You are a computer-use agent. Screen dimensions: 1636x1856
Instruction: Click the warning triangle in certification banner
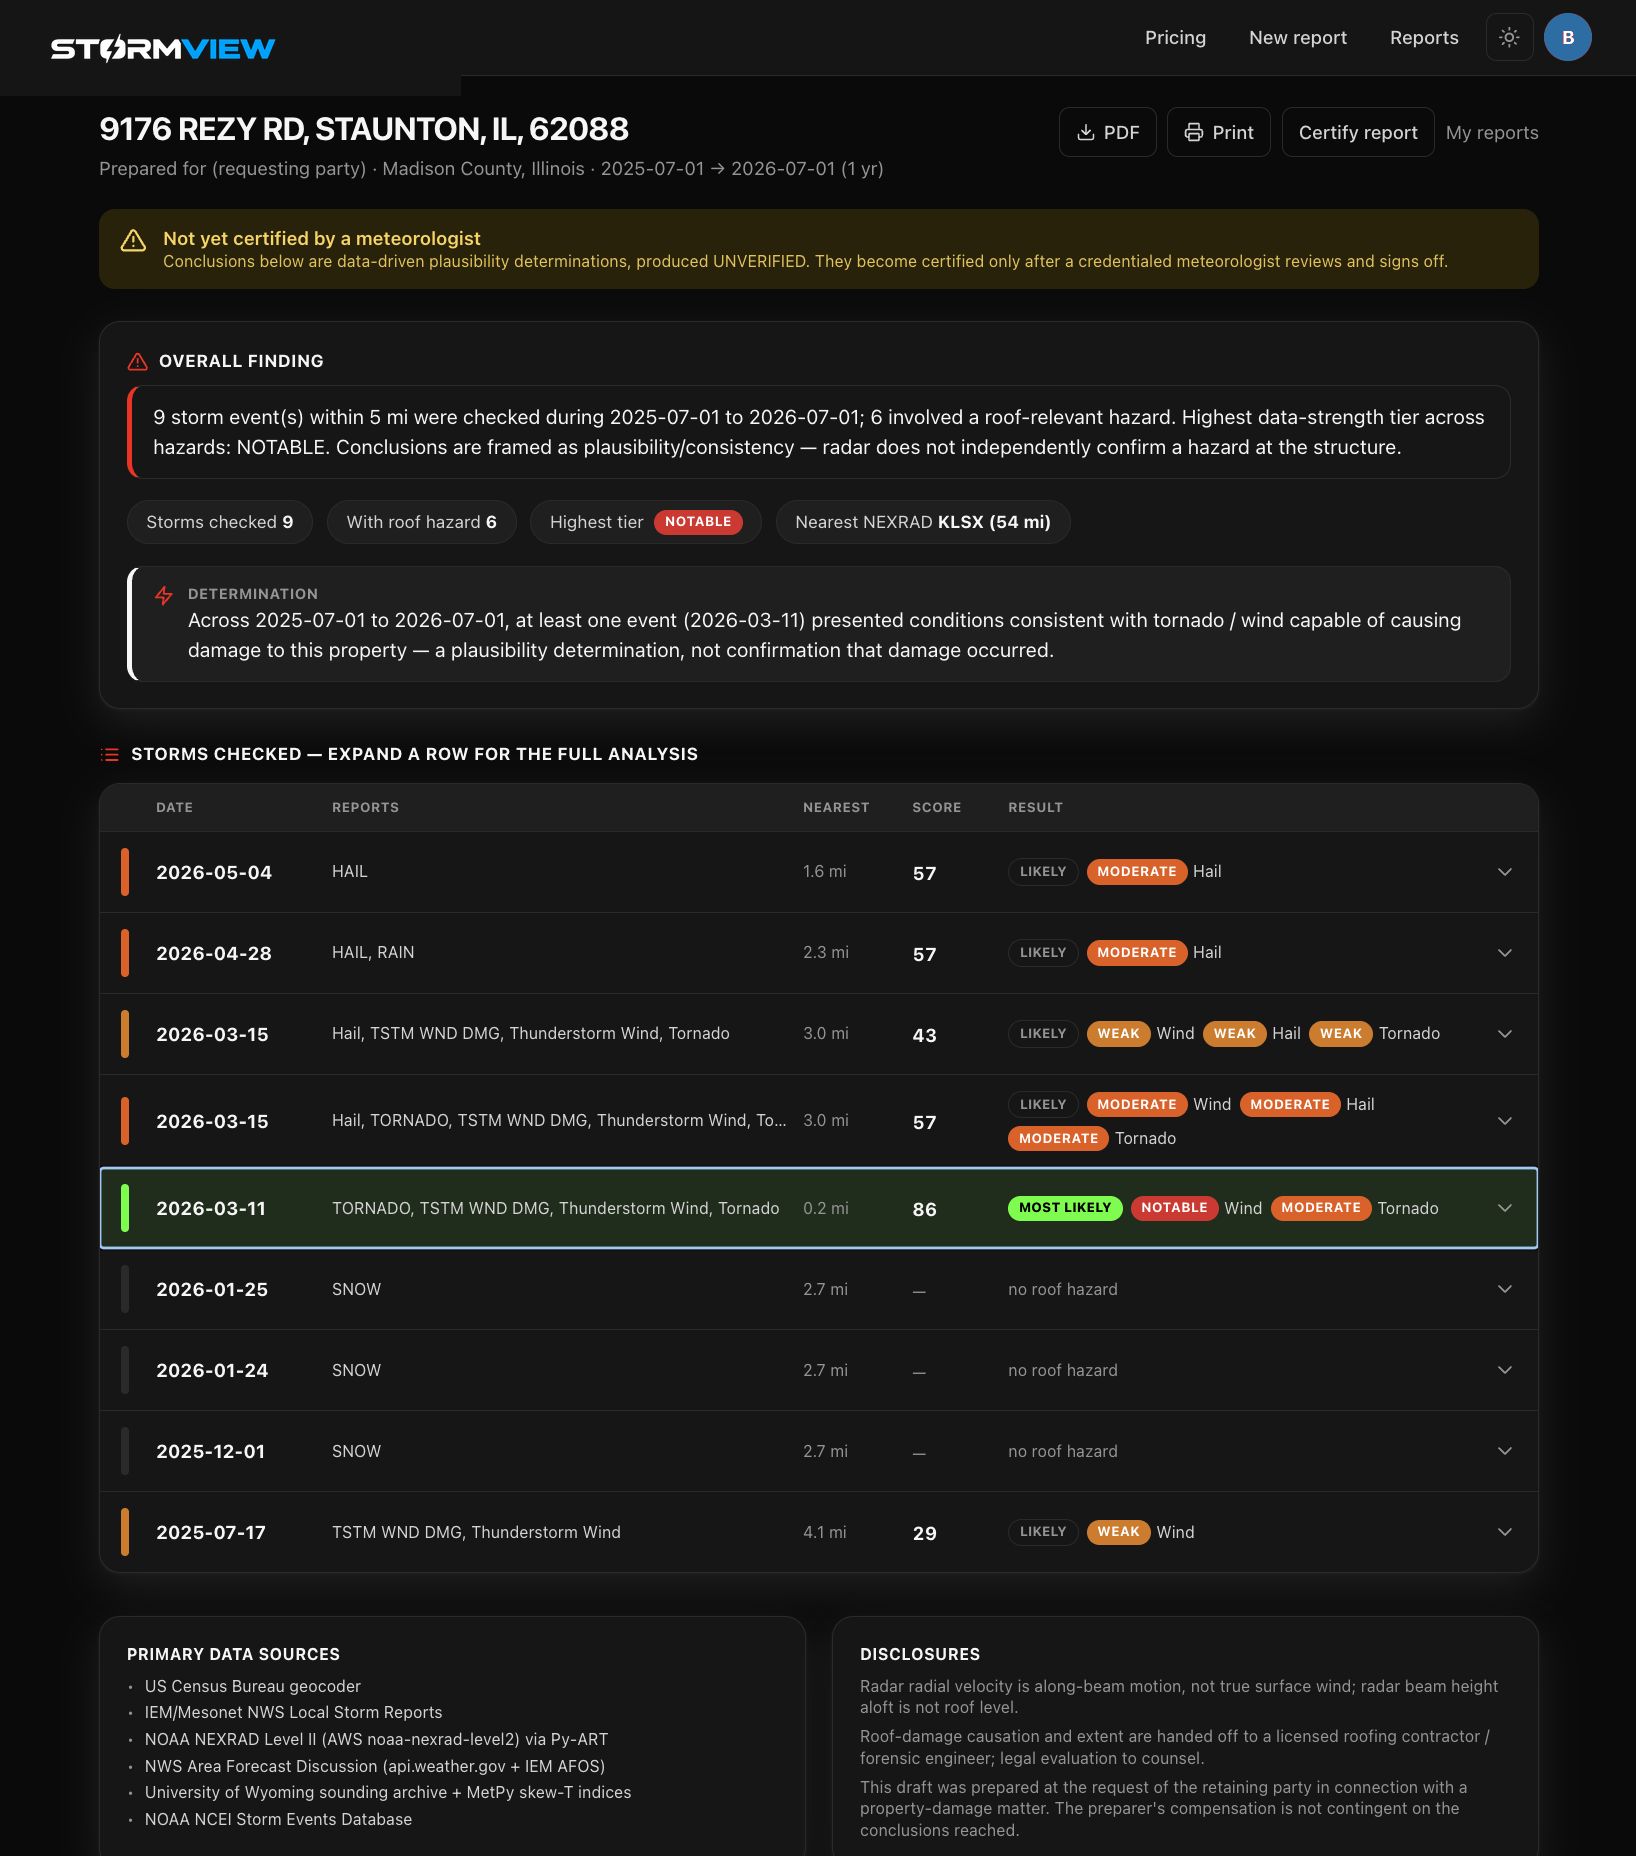coord(133,241)
